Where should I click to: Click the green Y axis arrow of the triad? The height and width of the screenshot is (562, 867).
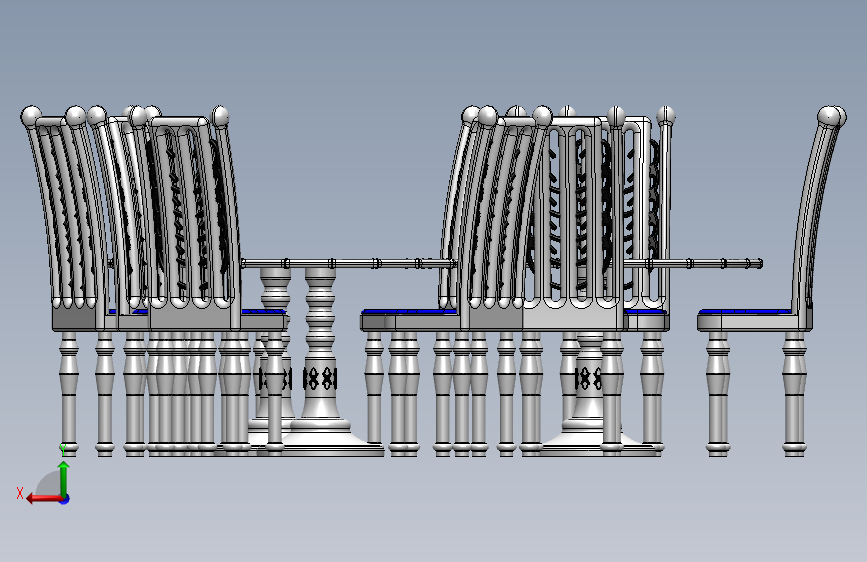64,480
